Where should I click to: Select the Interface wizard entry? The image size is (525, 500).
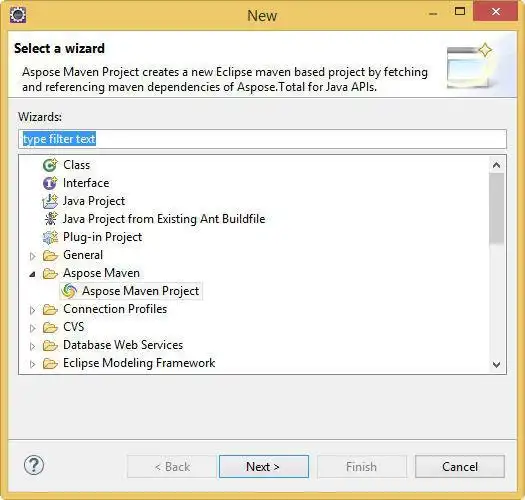tap(86, 183)
